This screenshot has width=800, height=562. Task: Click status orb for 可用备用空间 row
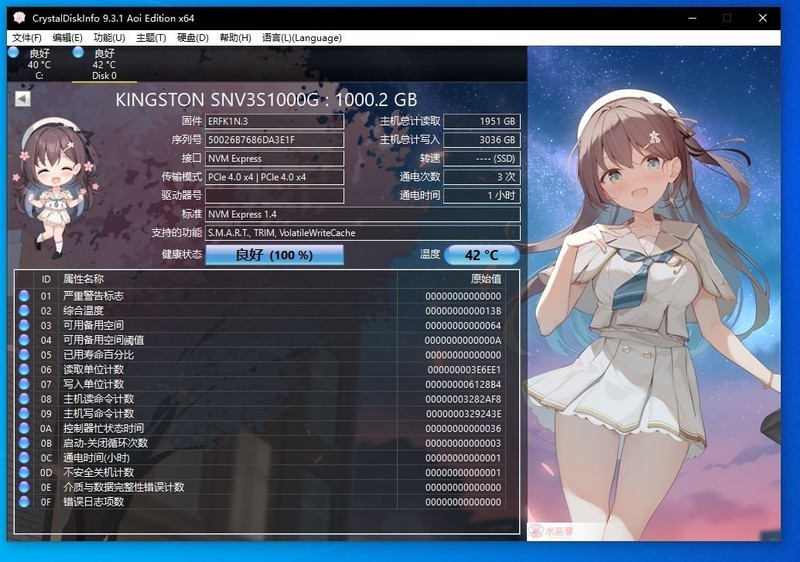(24, 326)
